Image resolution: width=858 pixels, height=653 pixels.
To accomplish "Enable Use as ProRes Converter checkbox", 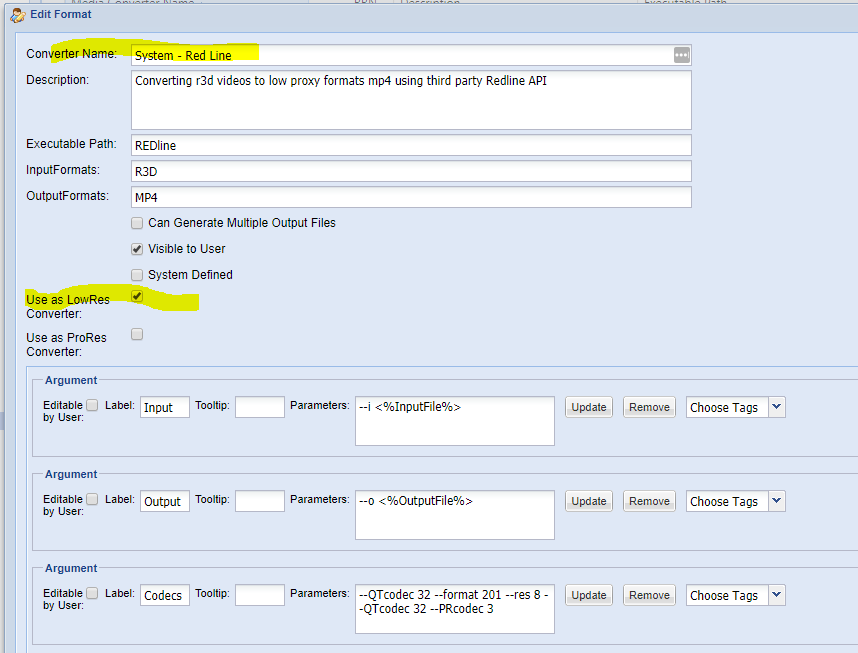I will click(137, 334).
